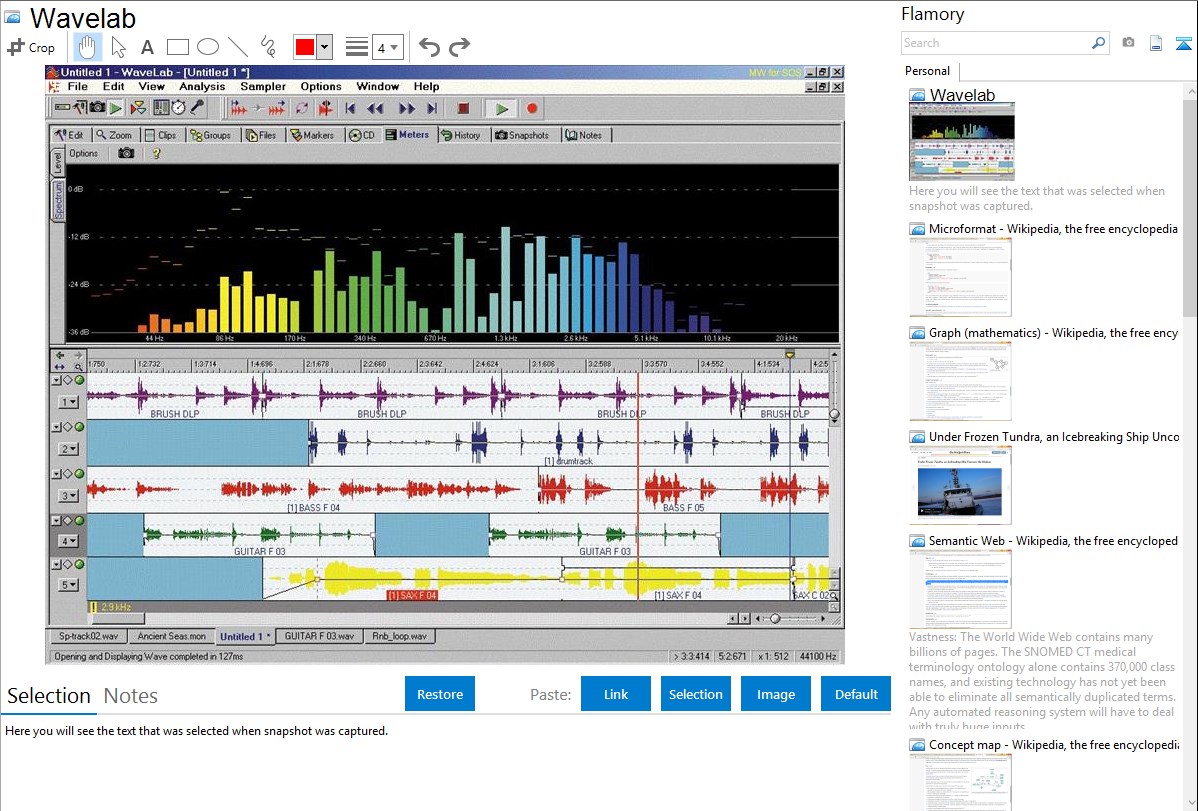1198x811 pixels.
Task: Select the text annotation tool A
Action: click(147, 47)
